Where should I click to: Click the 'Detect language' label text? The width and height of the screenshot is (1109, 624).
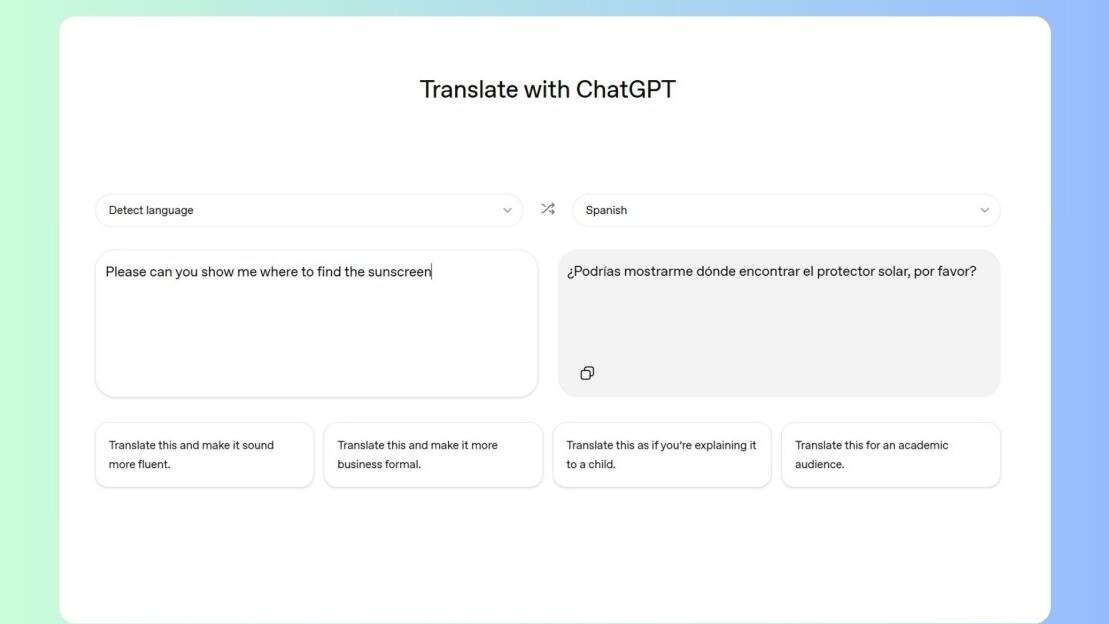pos(151,210)
